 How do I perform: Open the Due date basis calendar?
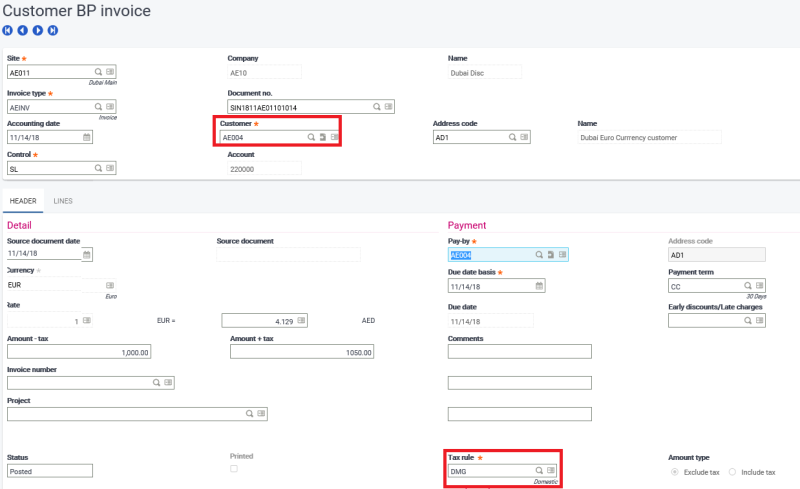point(539,285)
